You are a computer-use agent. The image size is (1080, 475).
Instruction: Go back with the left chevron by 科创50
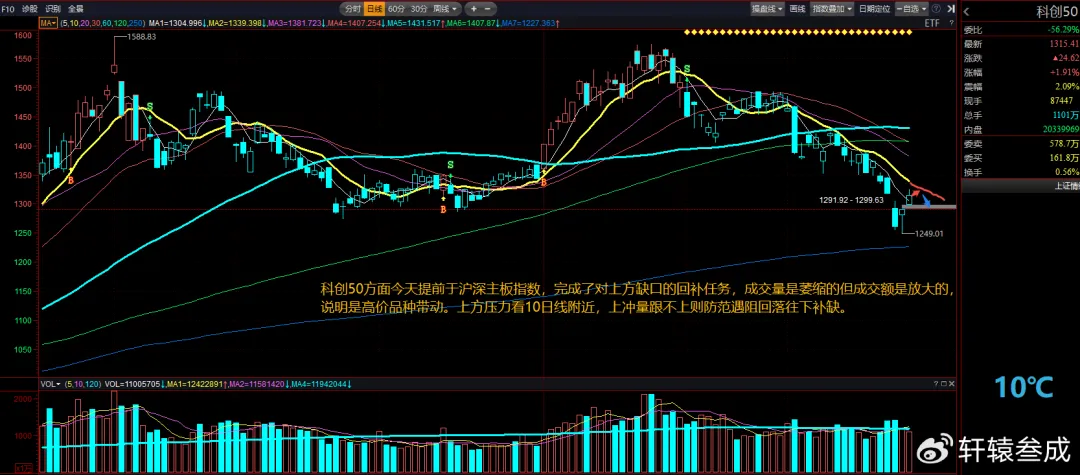[967, 11]
